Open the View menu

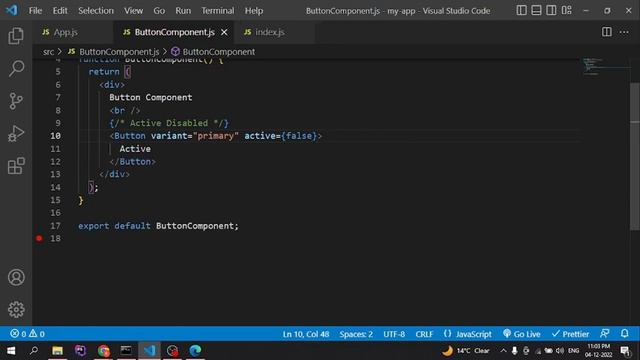point(133,11)
